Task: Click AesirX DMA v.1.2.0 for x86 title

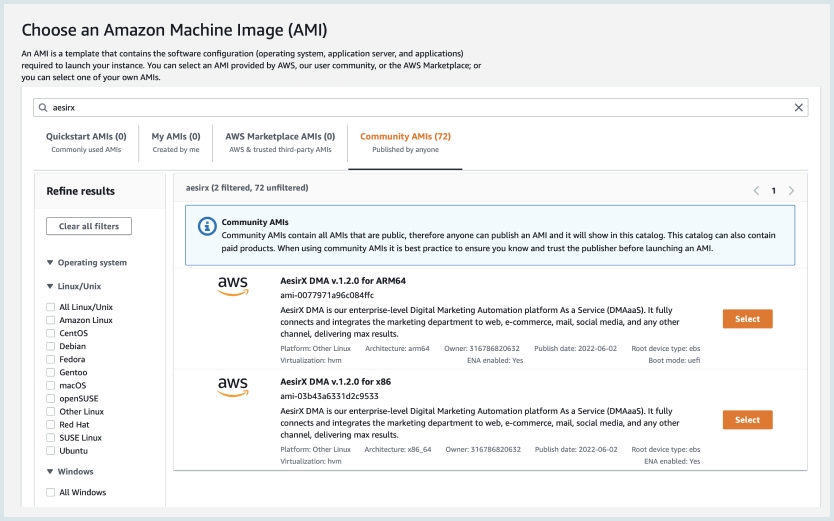Action: pyautogui.click(x=336, y=382)
